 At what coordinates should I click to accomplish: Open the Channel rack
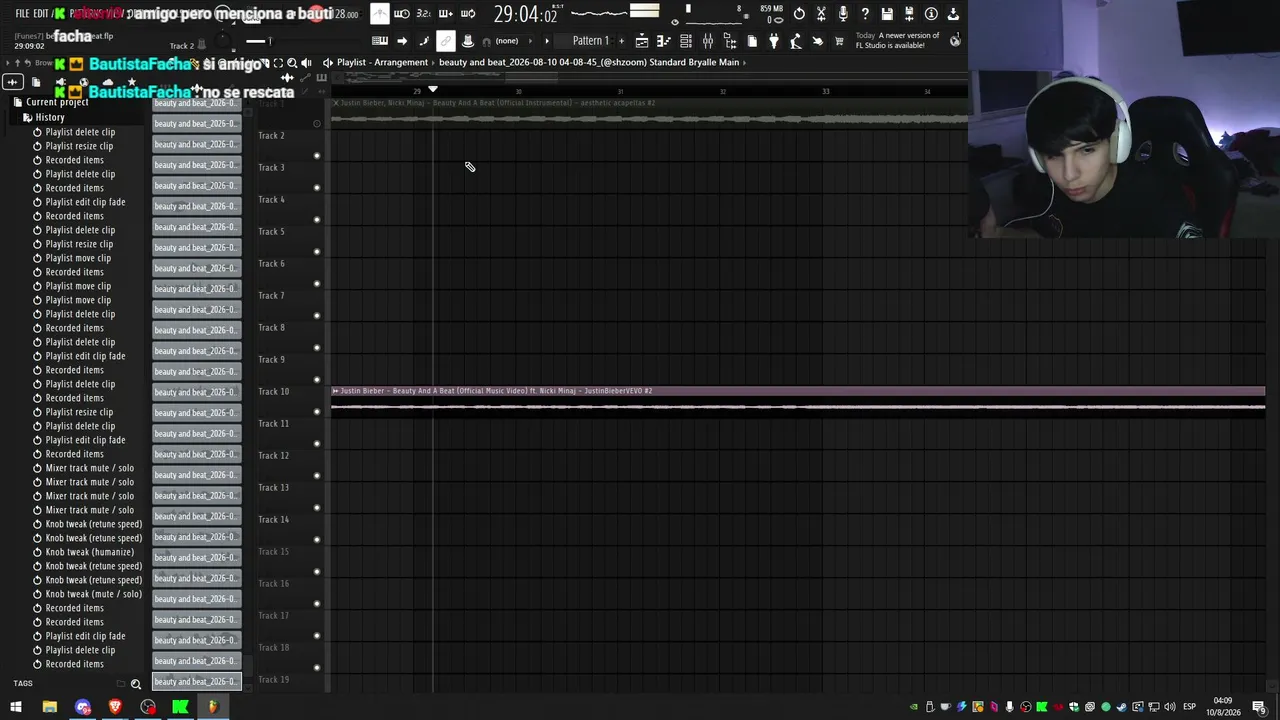pyautogui.click(x=686, y=41)
